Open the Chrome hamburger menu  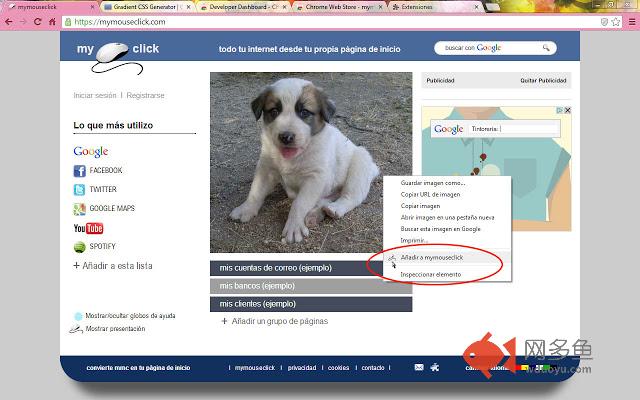point(632,22)
